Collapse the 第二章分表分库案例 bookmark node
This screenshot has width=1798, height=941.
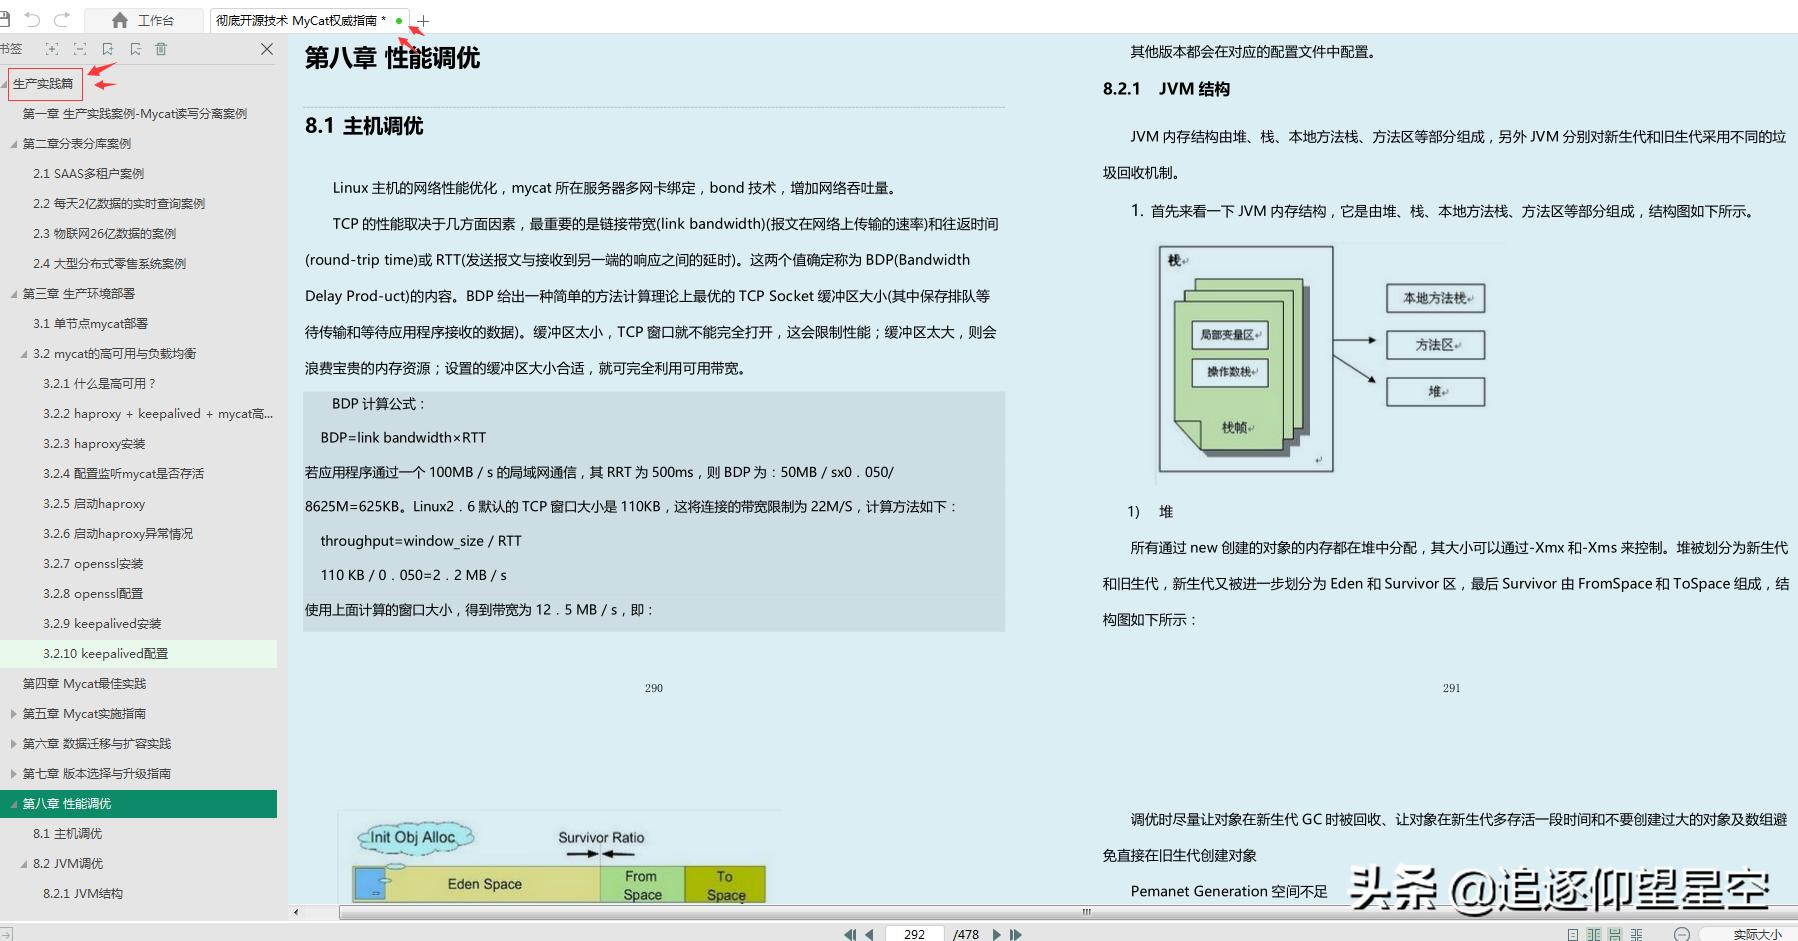(12, 143)
